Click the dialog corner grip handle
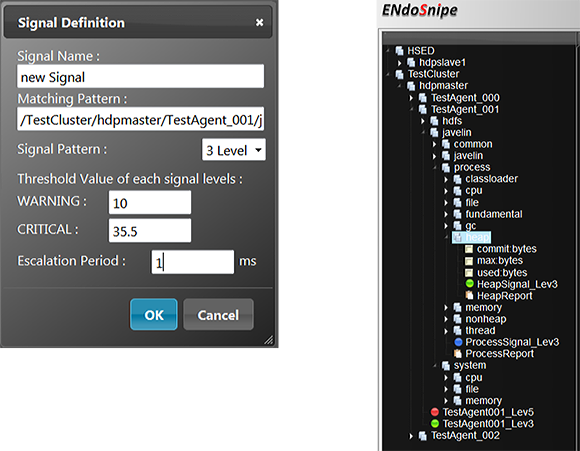Viewport: 580px width, 451px height. click(x=269, y=340)
